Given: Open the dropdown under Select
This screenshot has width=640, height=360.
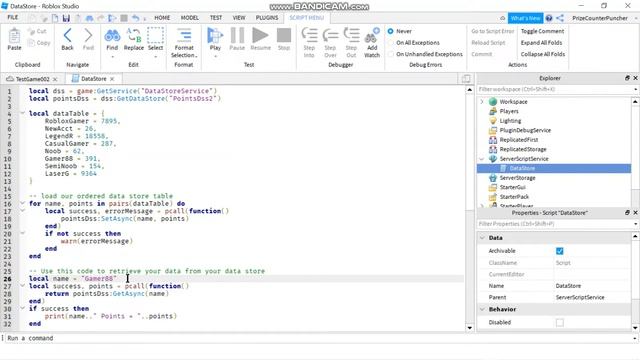Looking at the screenshot, I should point(156,56).
